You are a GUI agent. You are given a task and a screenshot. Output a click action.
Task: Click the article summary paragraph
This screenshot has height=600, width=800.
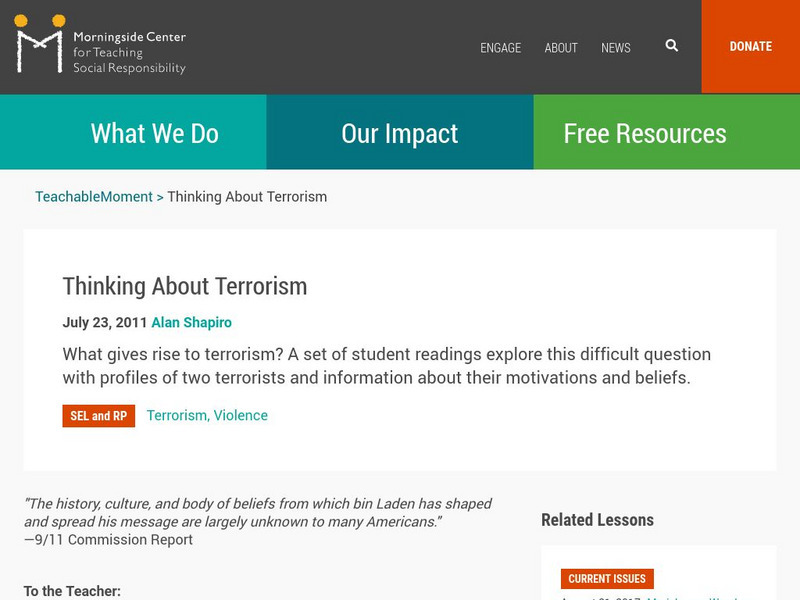(386, 367)
